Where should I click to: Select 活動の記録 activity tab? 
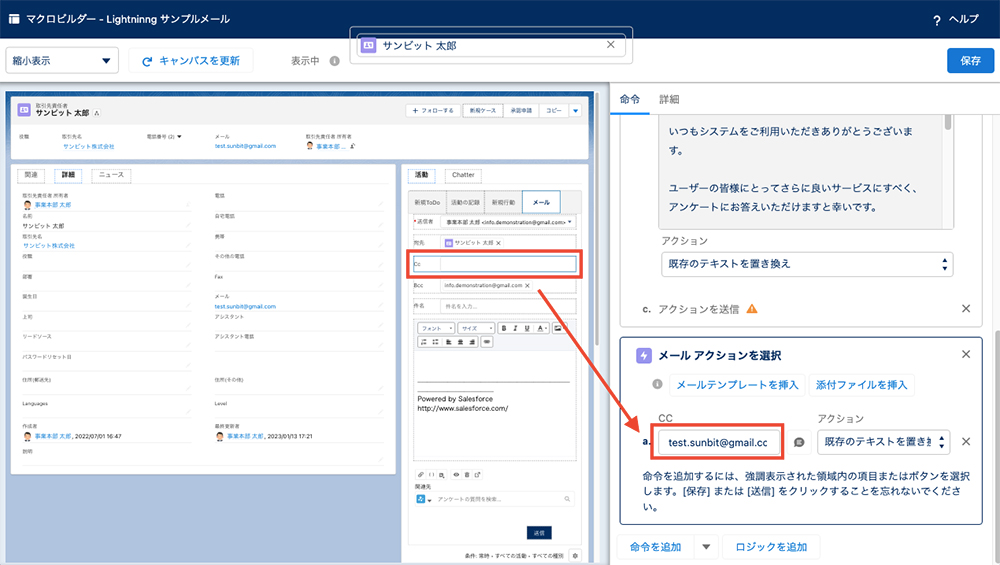465,202
